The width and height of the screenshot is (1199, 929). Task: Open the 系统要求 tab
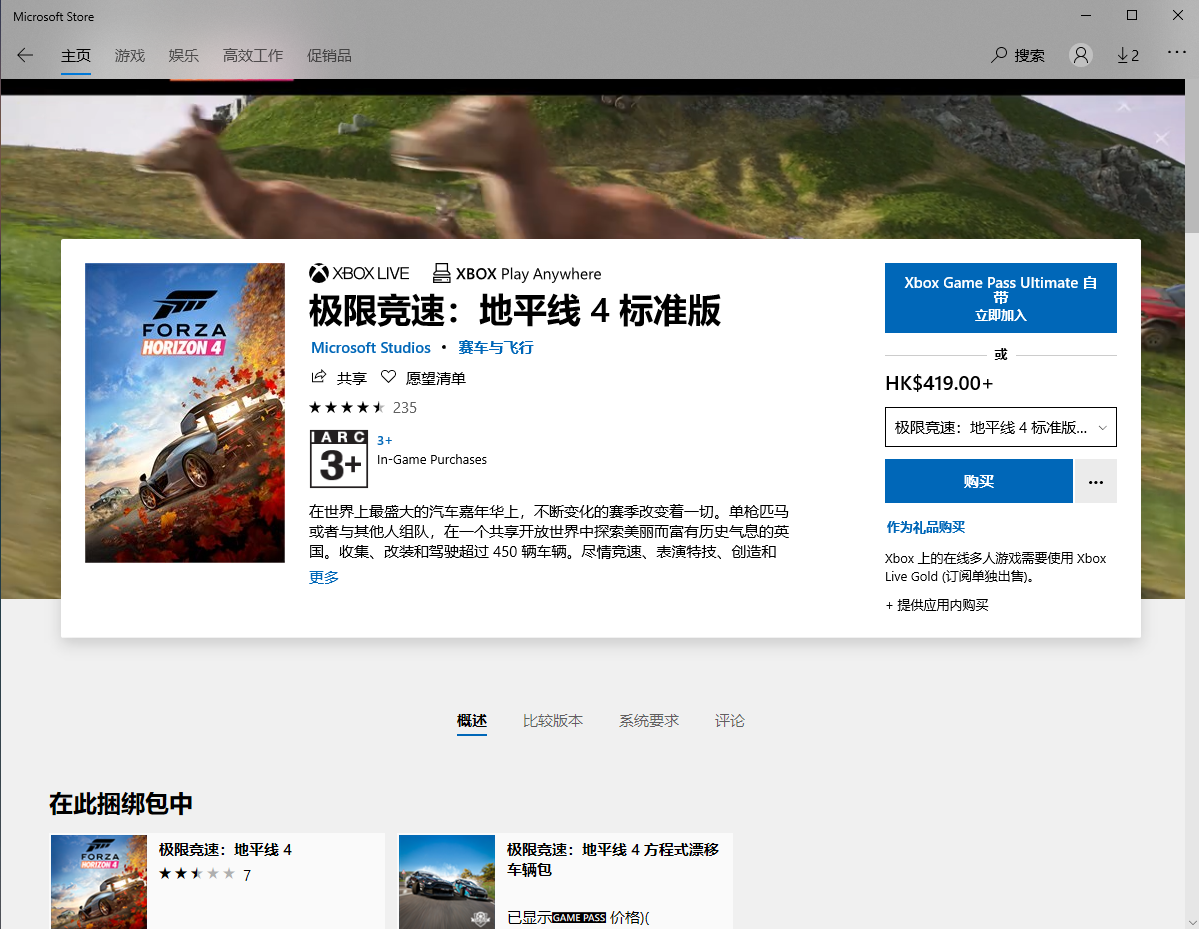648,720
